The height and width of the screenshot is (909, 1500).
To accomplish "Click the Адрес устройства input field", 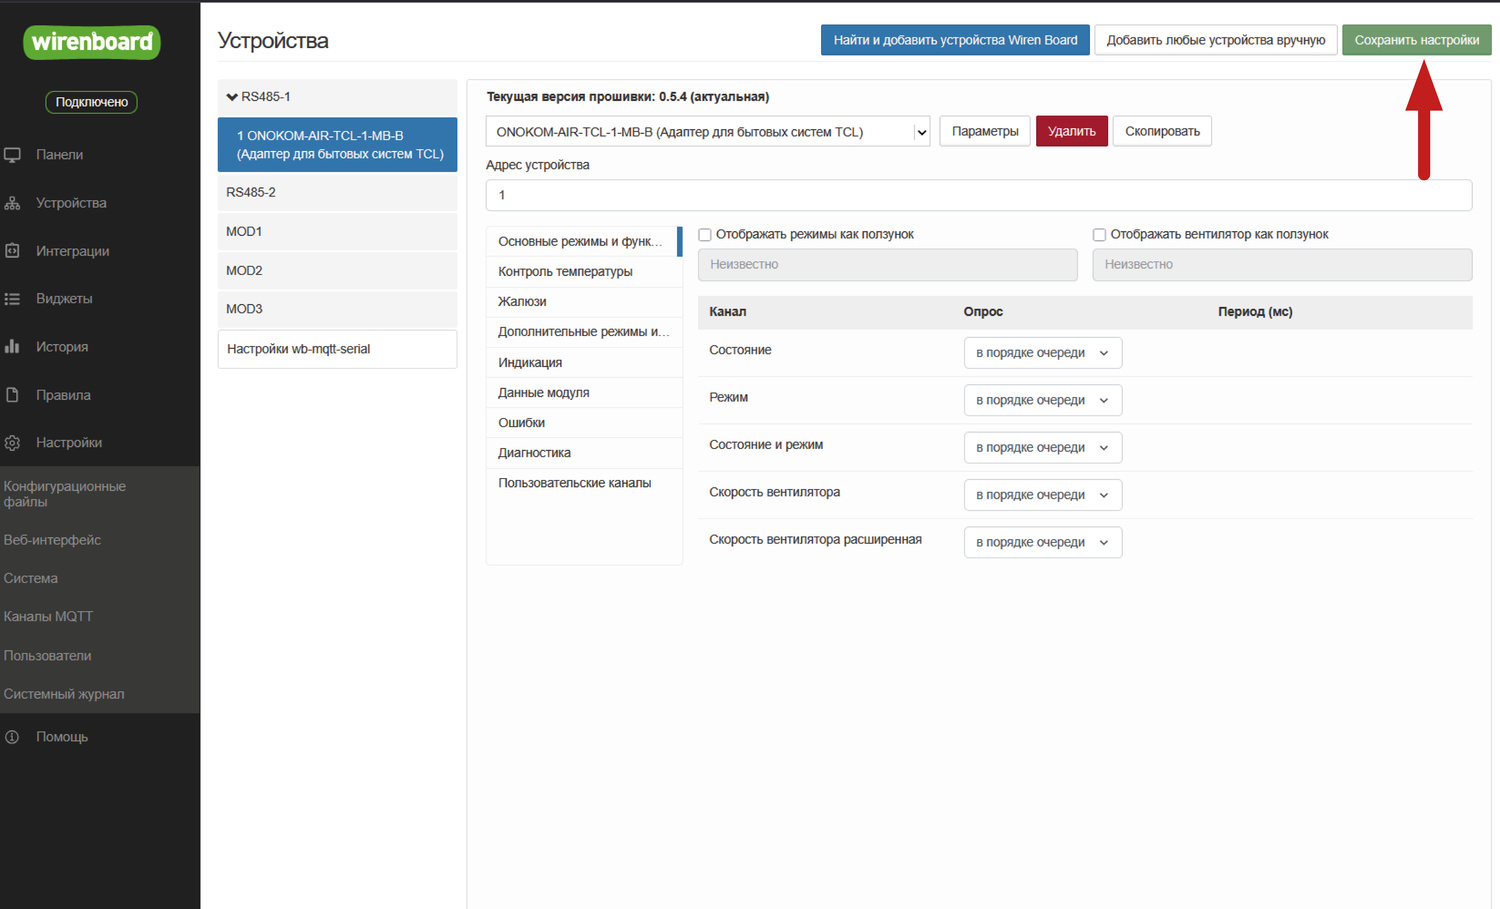I will [979, 195].
